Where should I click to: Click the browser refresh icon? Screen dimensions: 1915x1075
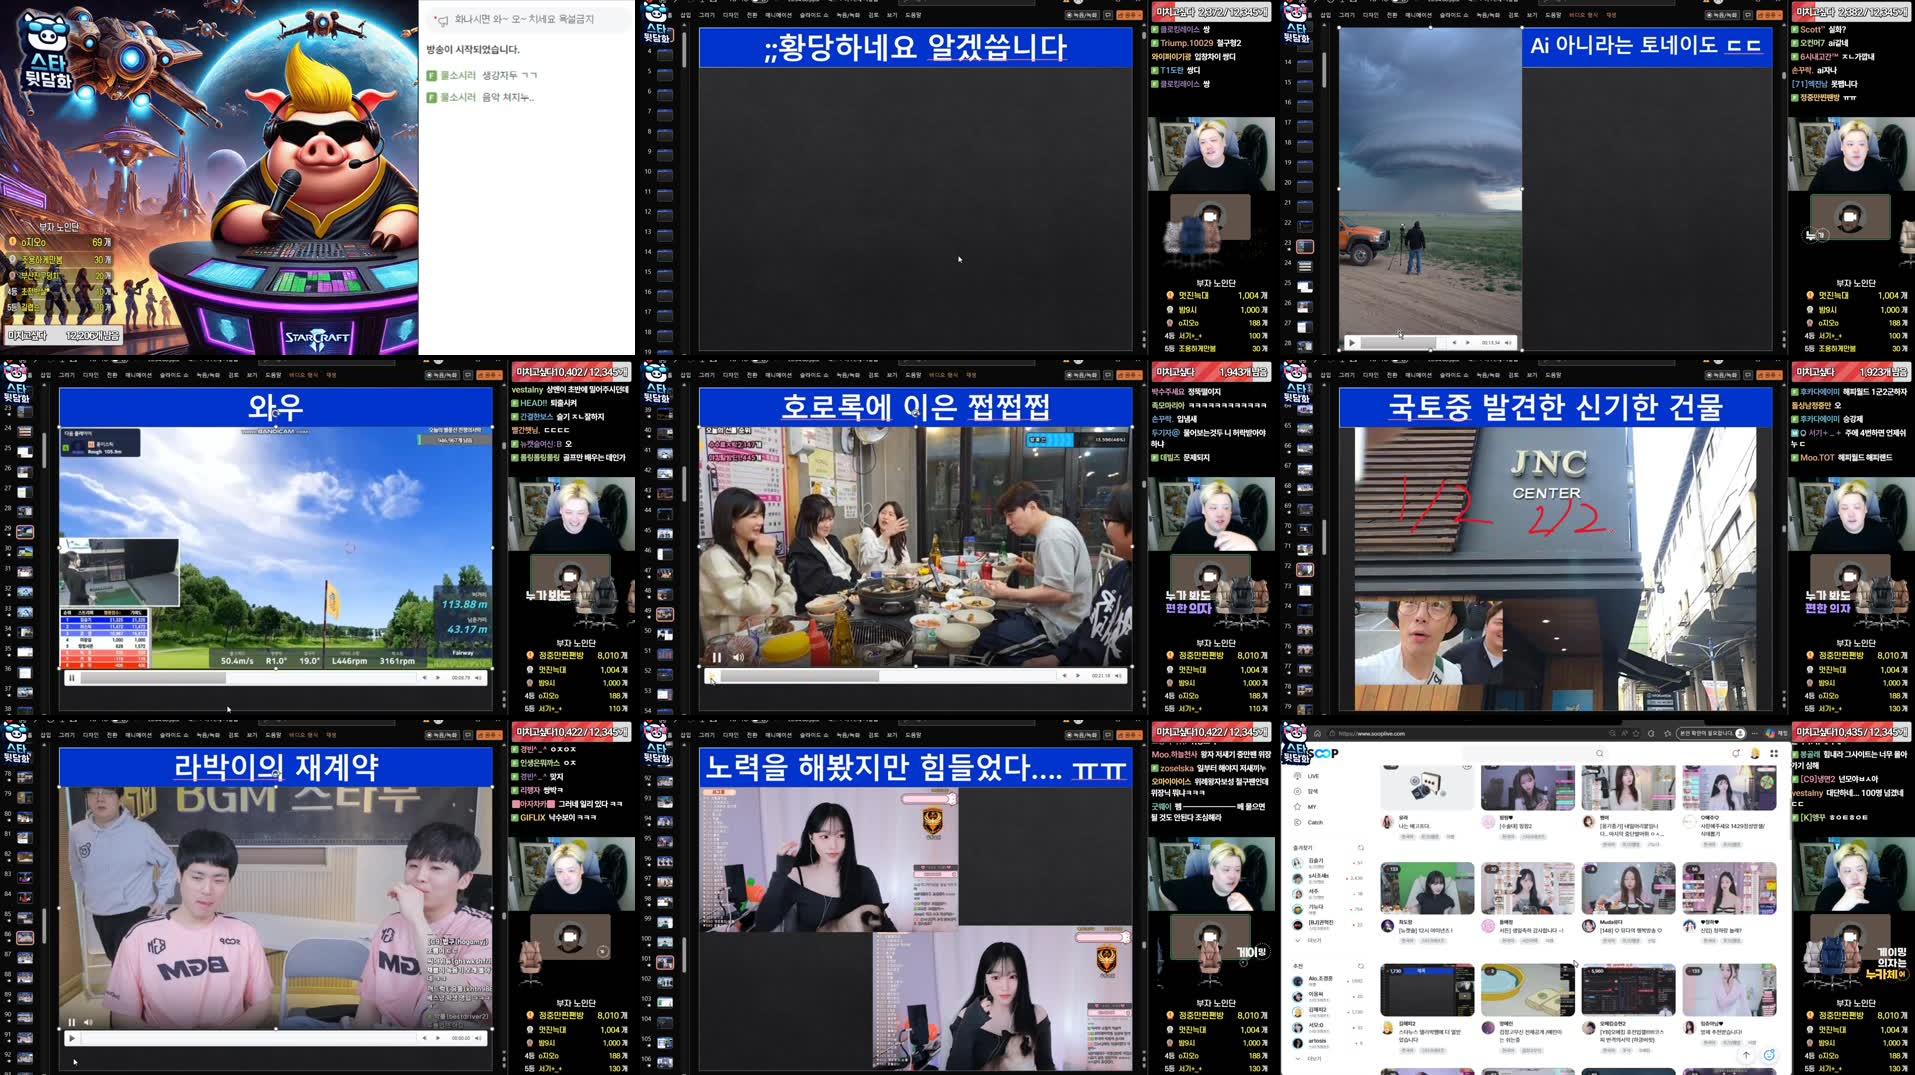1650,734
